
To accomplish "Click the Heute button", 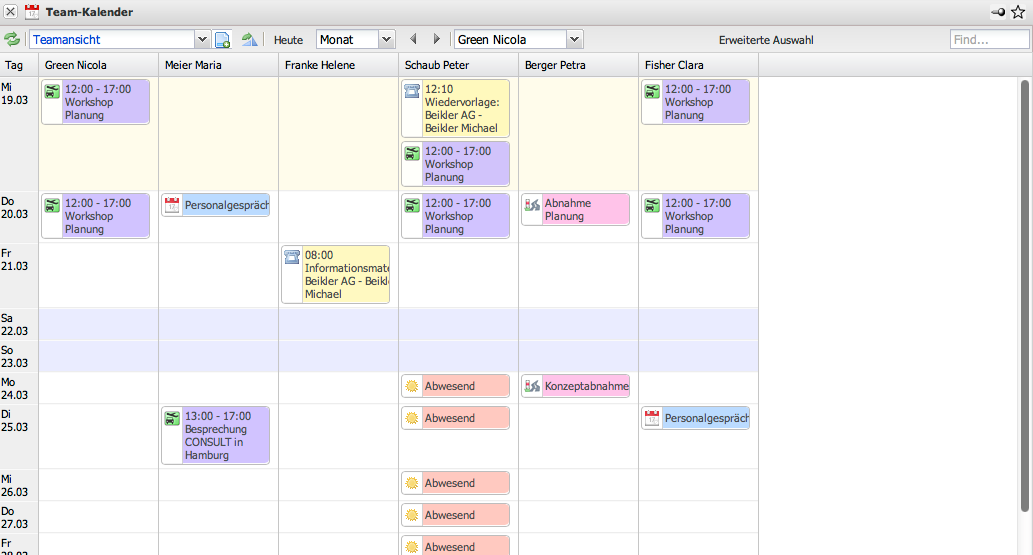I will 290,40.
